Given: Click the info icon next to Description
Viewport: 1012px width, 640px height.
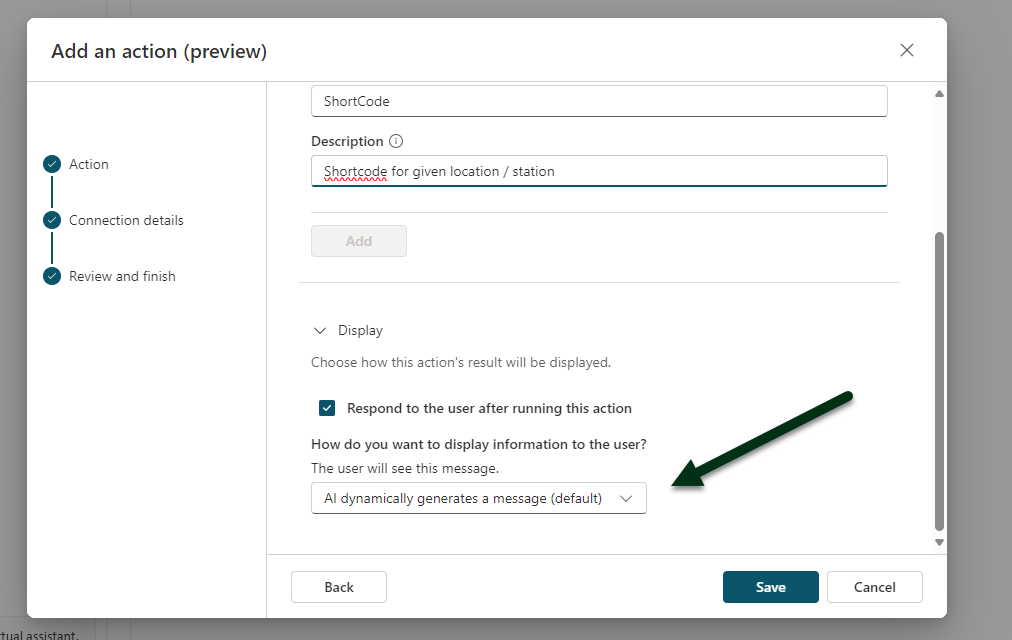Looking at the screenshot, I should tap(396, 142).
